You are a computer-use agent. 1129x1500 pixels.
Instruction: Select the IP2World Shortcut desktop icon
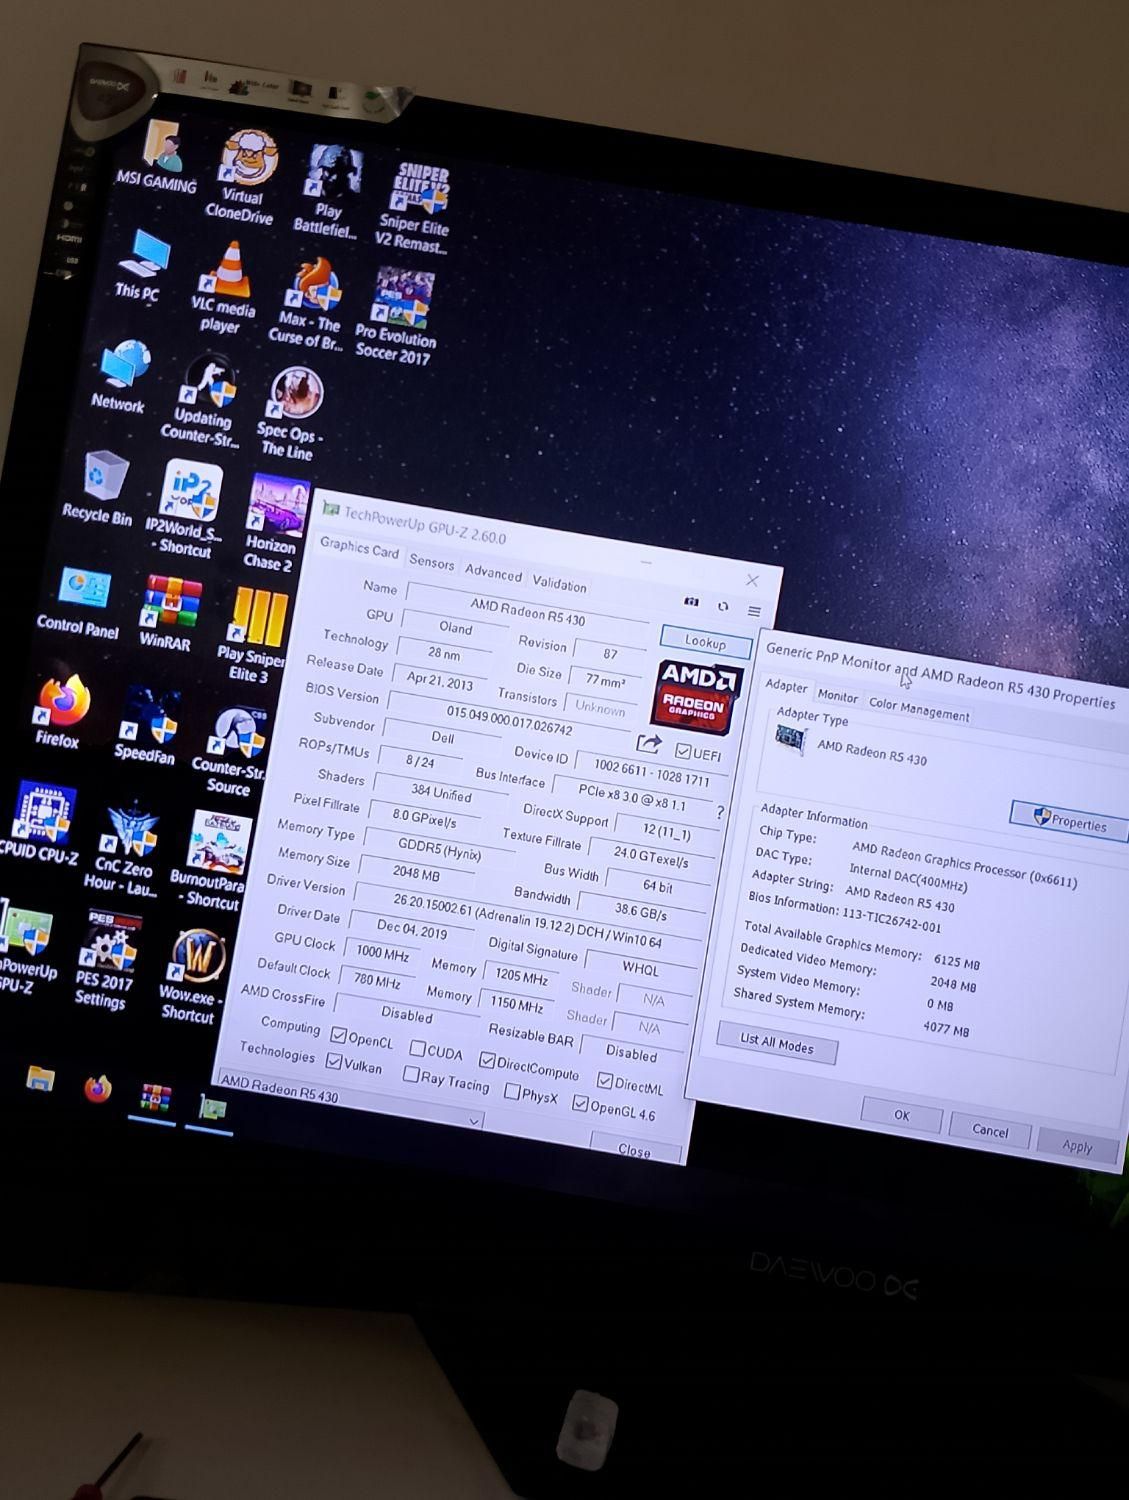(187, 508)
